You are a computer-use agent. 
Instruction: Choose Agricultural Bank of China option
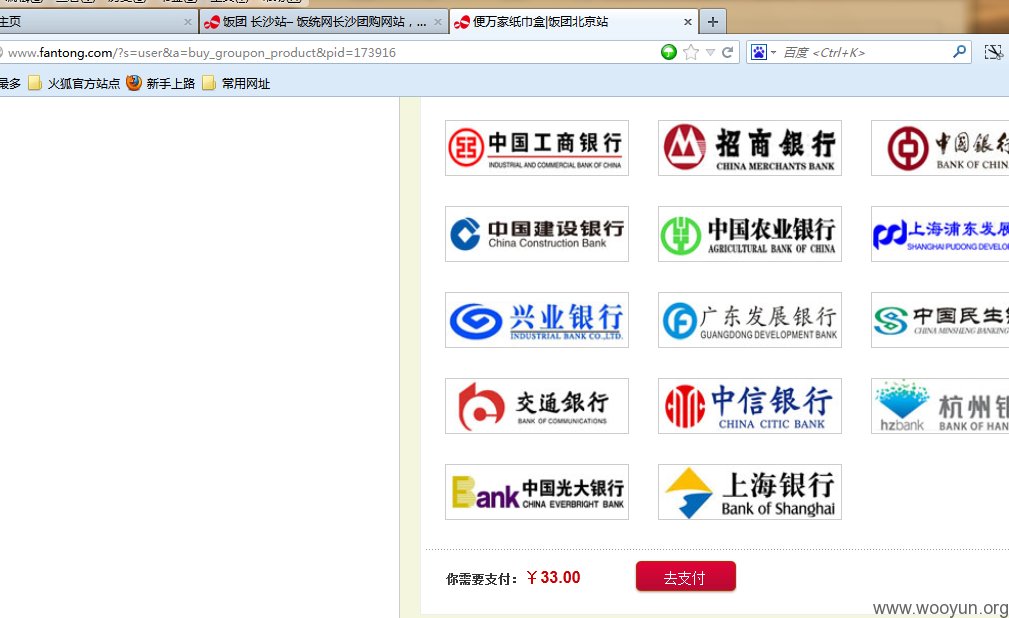click(750, 234)
